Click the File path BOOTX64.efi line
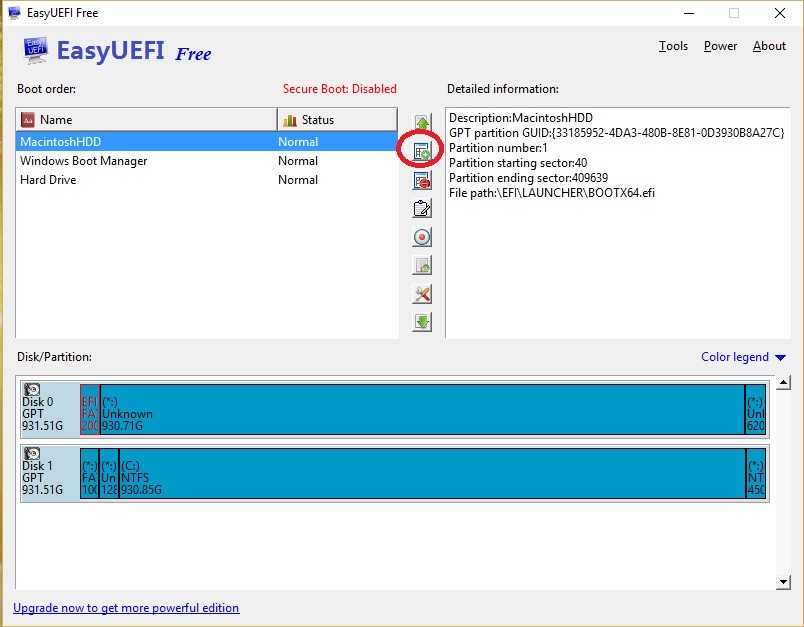This screenshot has width=804, height=627. pyautogui.click(x=552, y=193)
